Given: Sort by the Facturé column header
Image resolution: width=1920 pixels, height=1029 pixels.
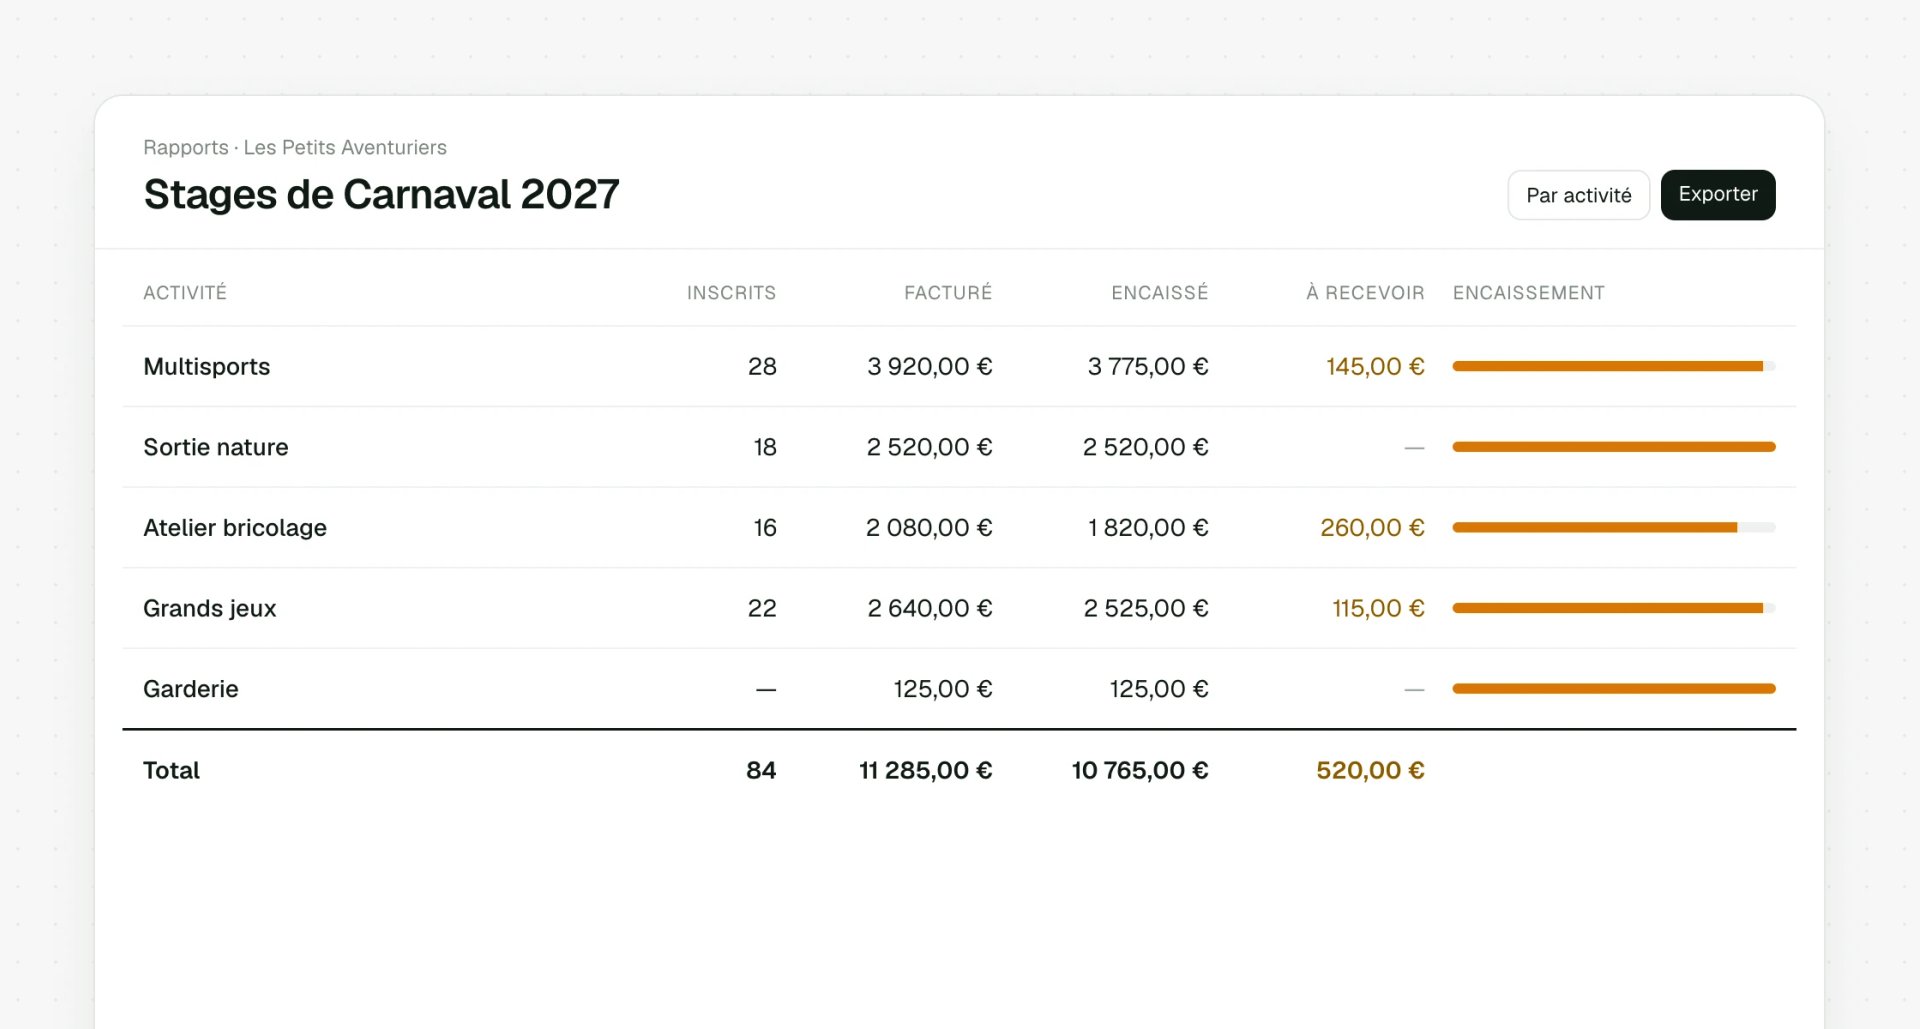Looking at the screenshot, I should pyautogui.click(x=948, y=293).
